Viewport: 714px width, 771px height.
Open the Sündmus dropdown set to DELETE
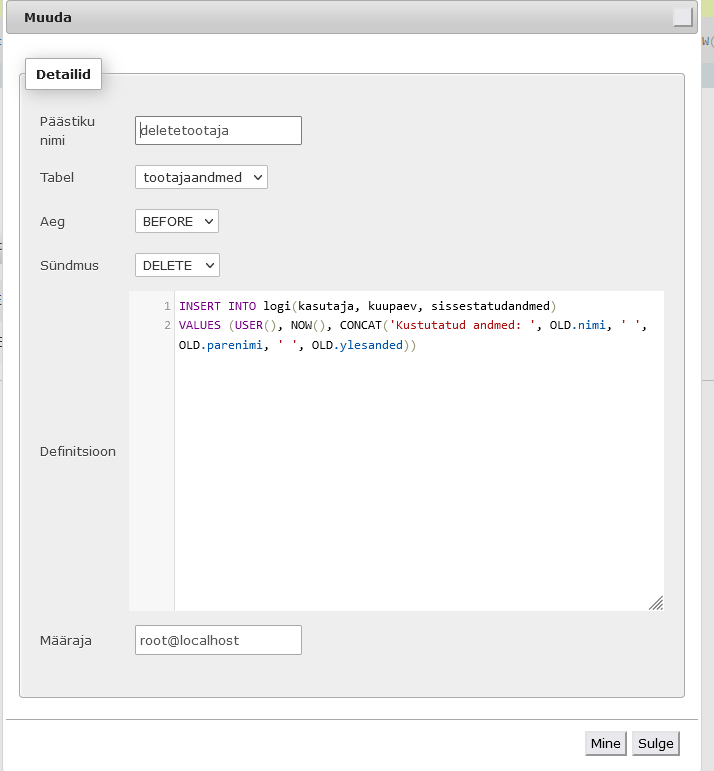tap(177, 265)
